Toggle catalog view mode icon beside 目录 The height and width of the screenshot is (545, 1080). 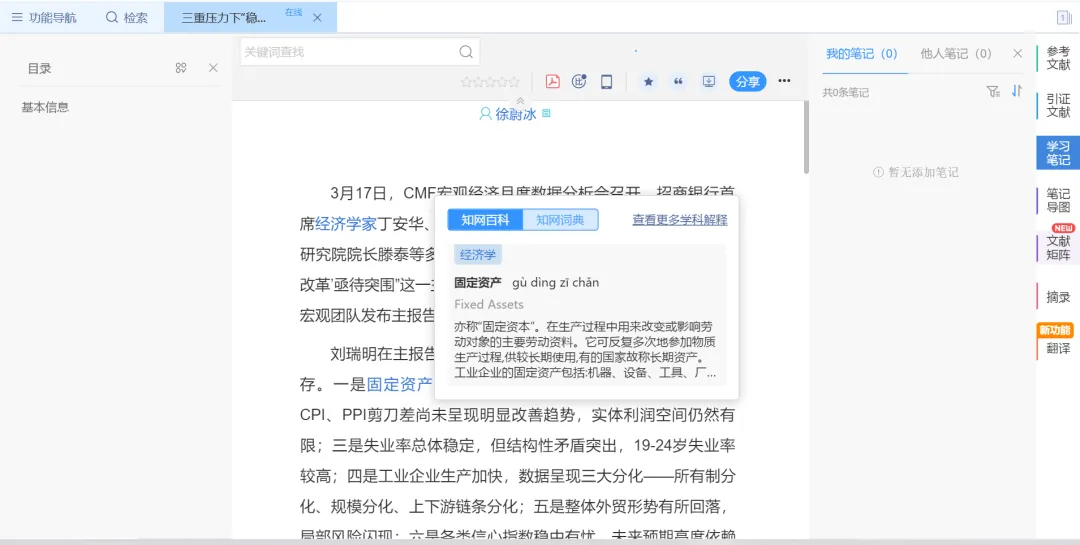click(x=181, y=68)
